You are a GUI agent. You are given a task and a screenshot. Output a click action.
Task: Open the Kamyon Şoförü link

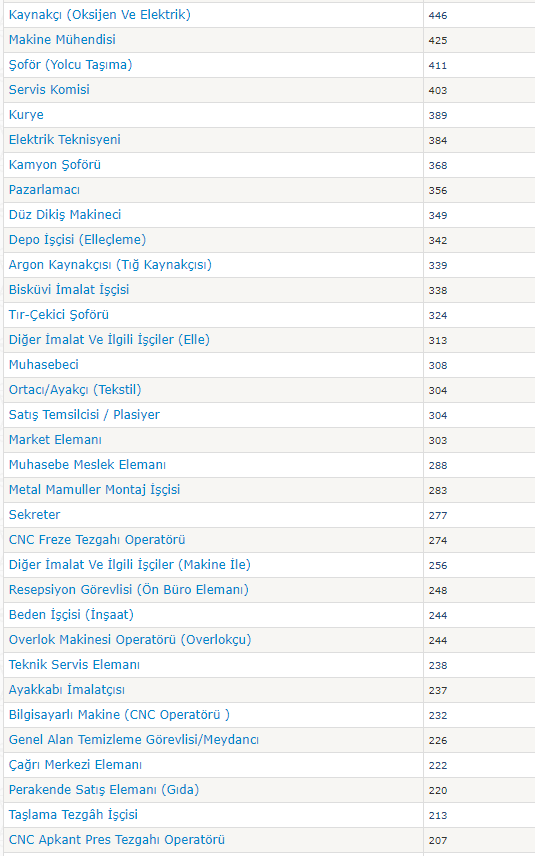[55, 165]
